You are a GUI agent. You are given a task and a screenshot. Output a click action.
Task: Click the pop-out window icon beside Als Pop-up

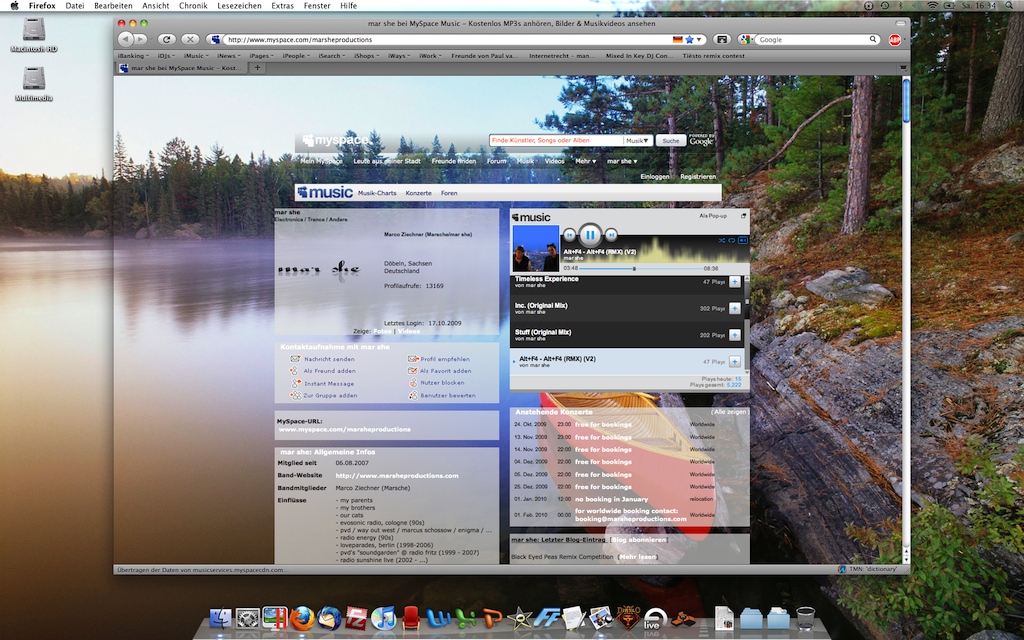click(743, 216)
